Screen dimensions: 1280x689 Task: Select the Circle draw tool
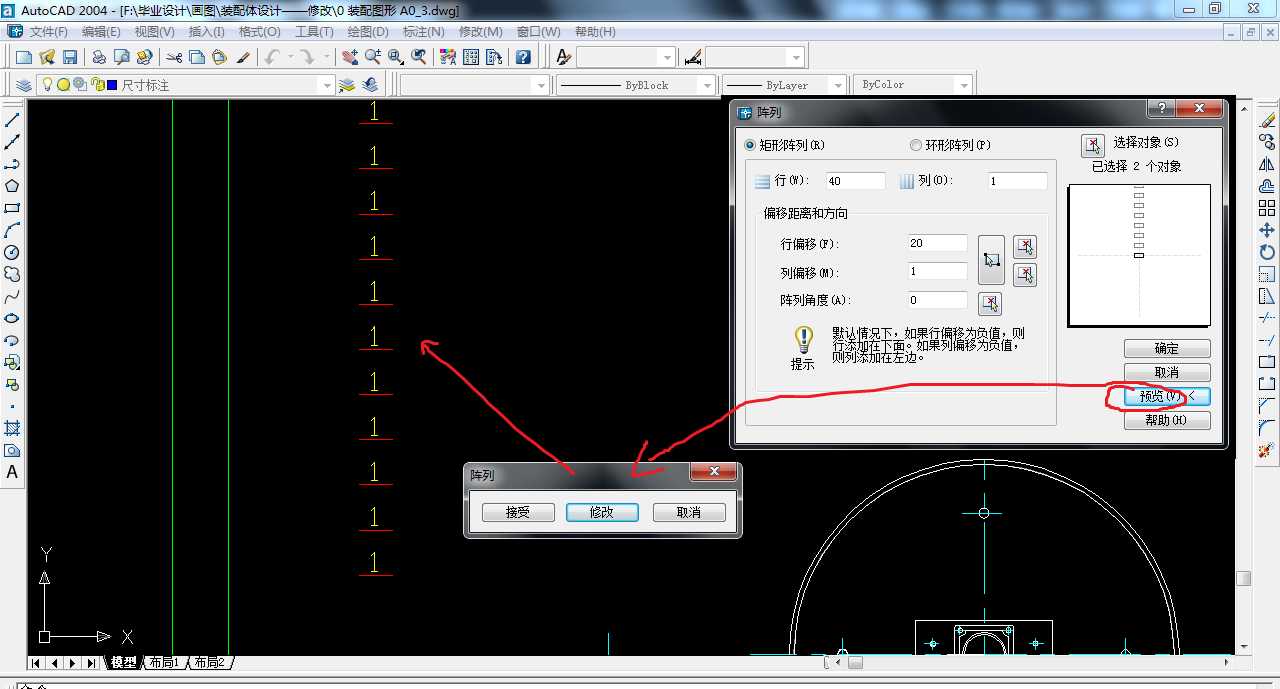click(12, 252)
